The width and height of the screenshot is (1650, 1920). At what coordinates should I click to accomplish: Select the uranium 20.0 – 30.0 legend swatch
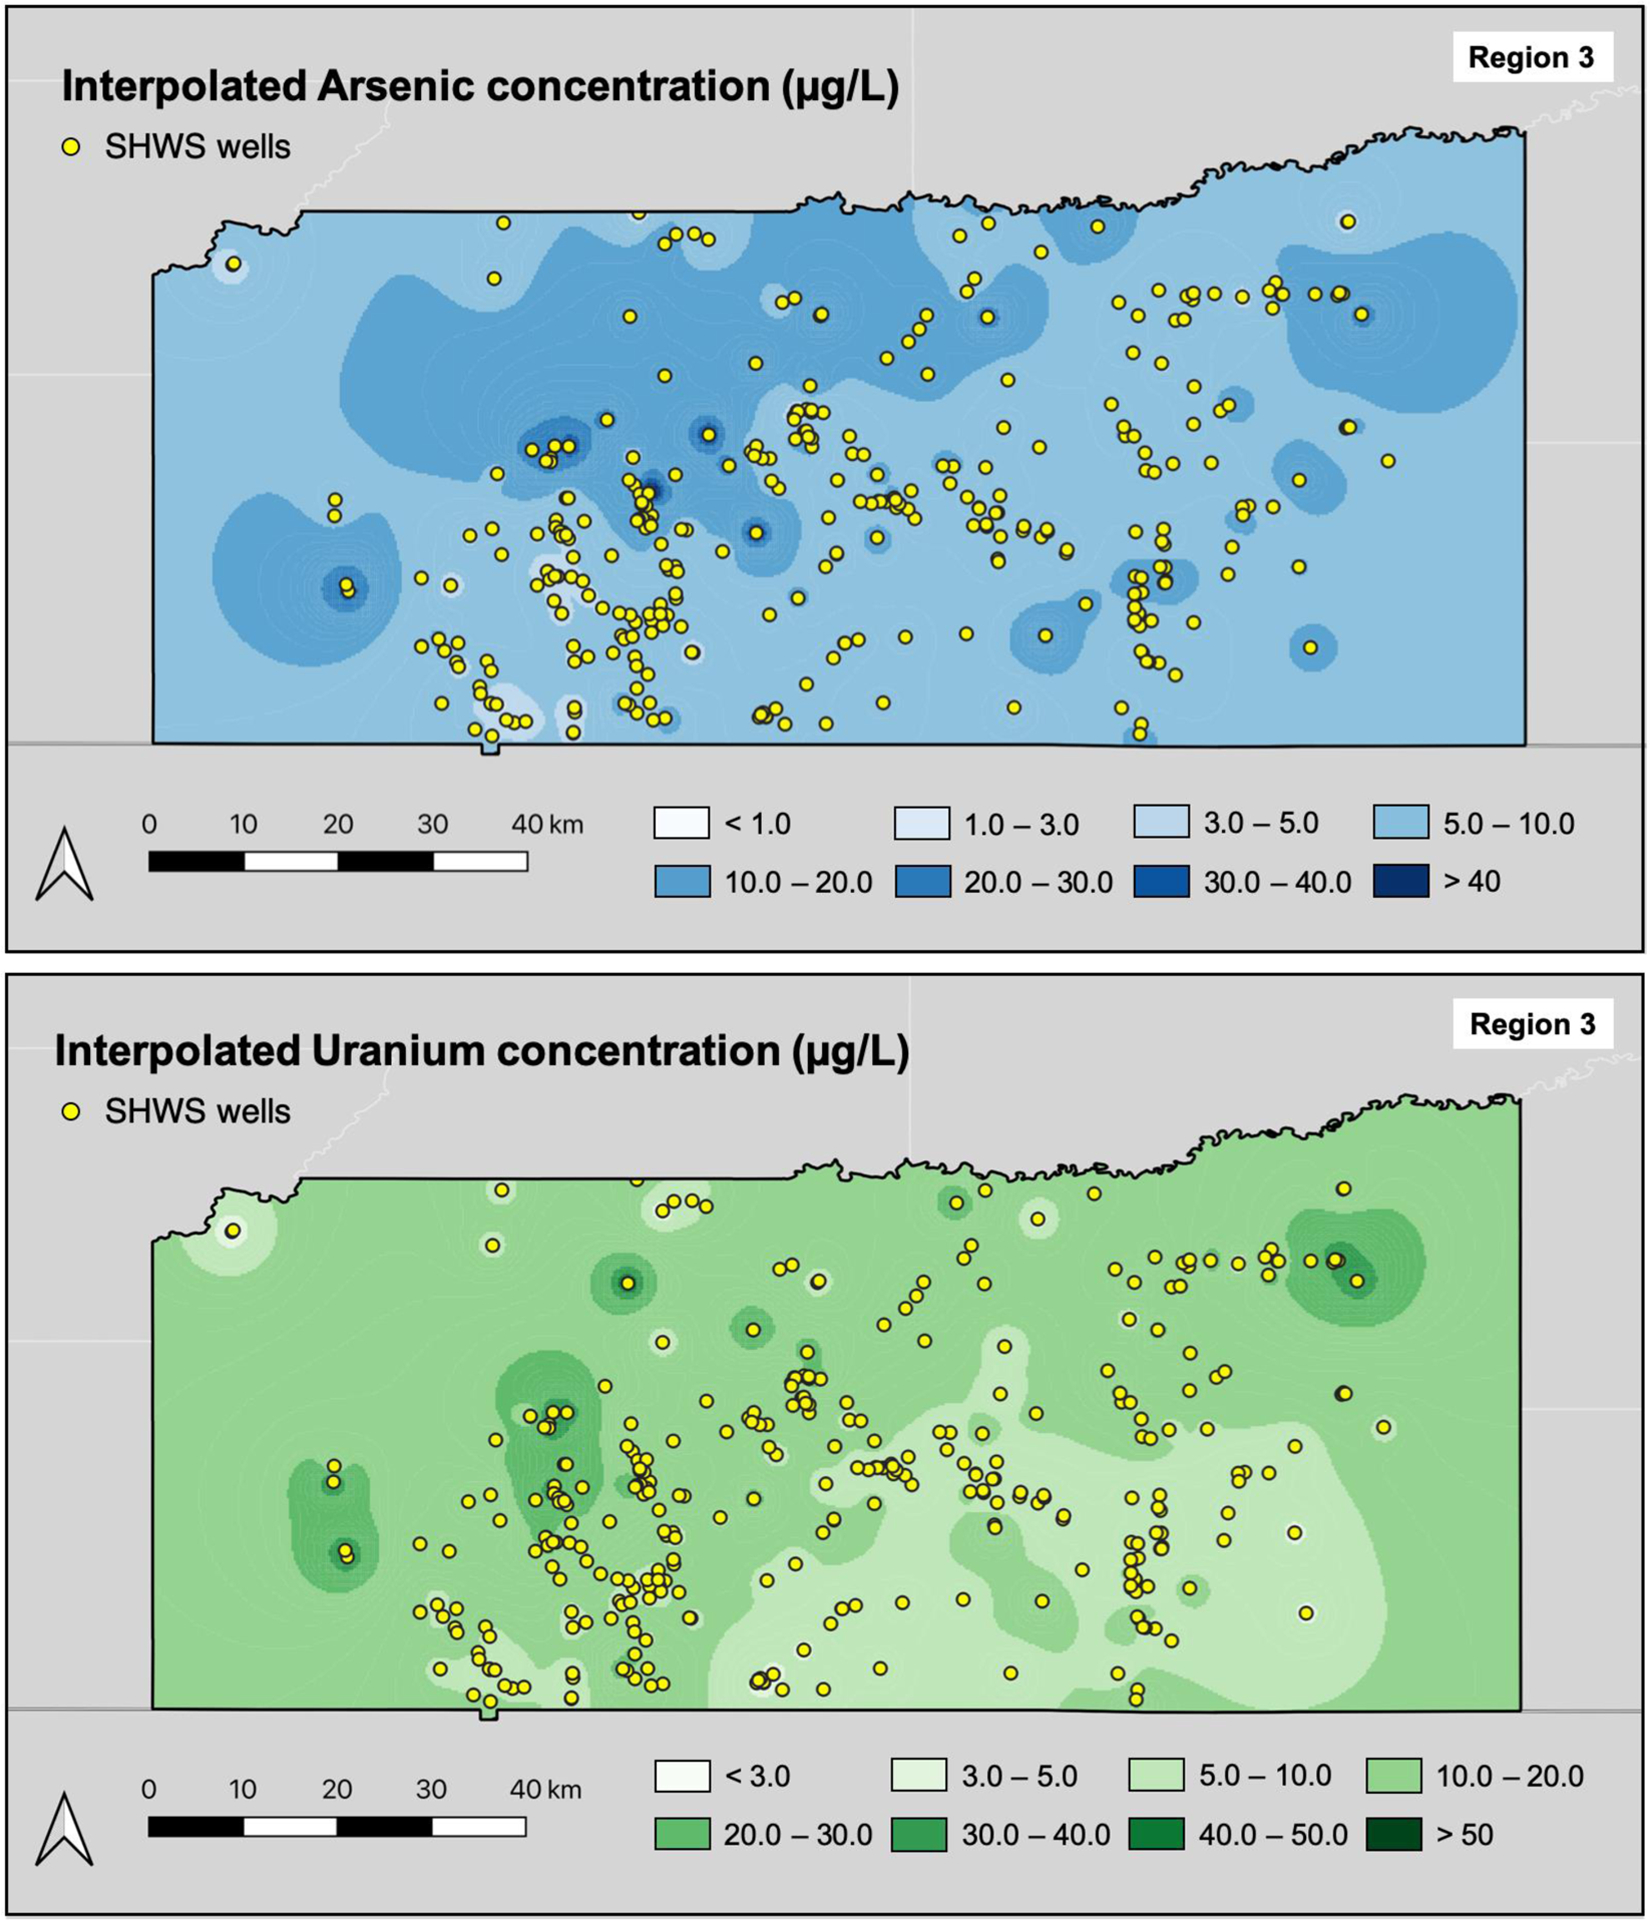[682, 1835]
